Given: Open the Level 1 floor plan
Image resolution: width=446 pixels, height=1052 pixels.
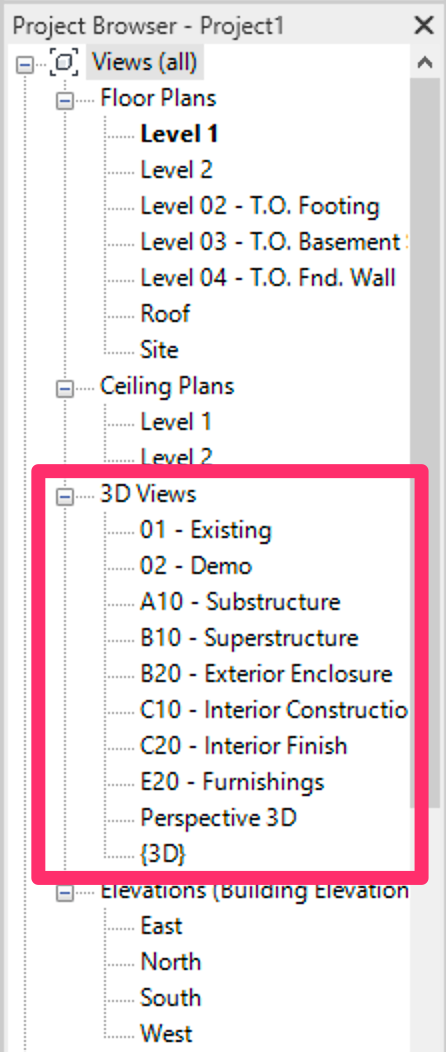Looking at the screenshot, I should point(179,134).
